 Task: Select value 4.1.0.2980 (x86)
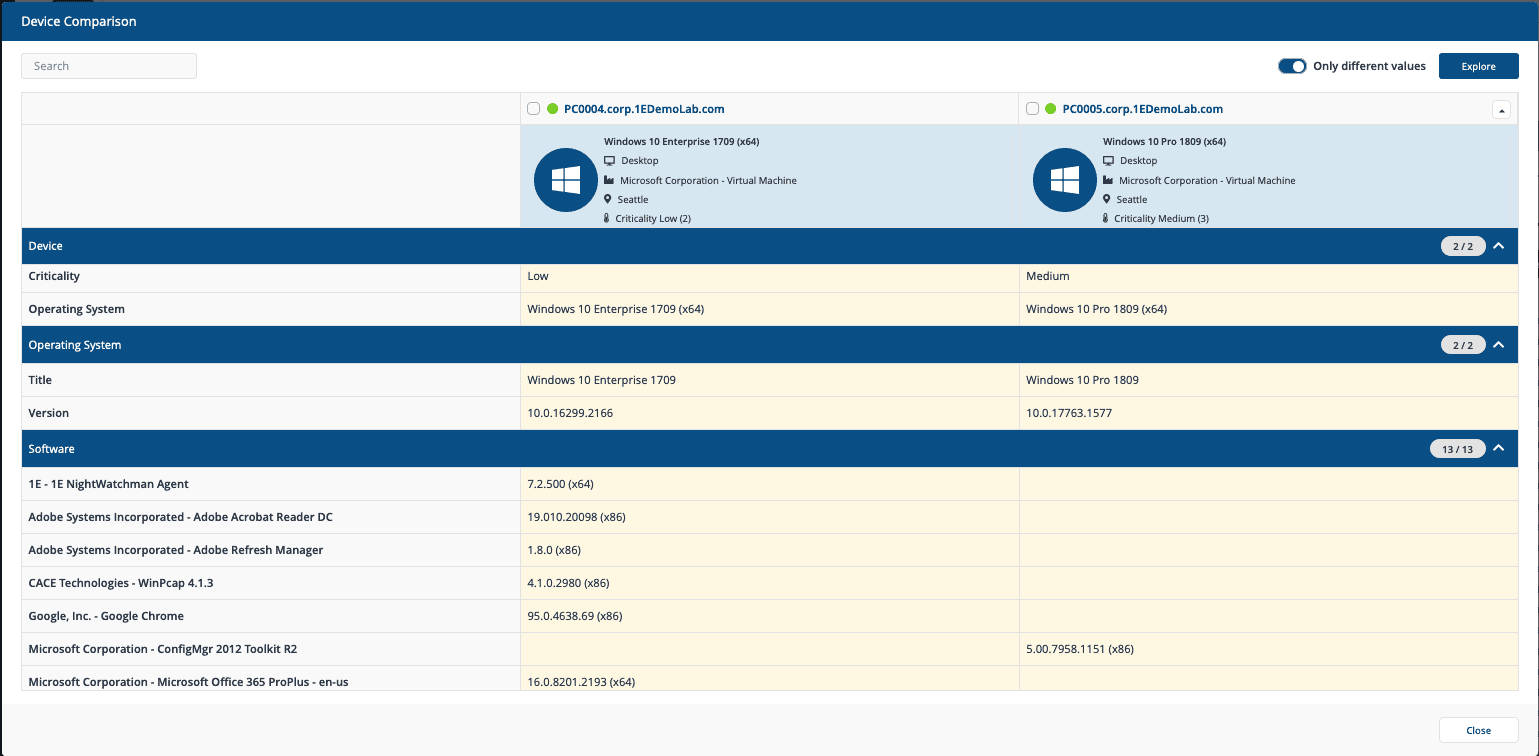pyautogui.click(x=568, y=583)
